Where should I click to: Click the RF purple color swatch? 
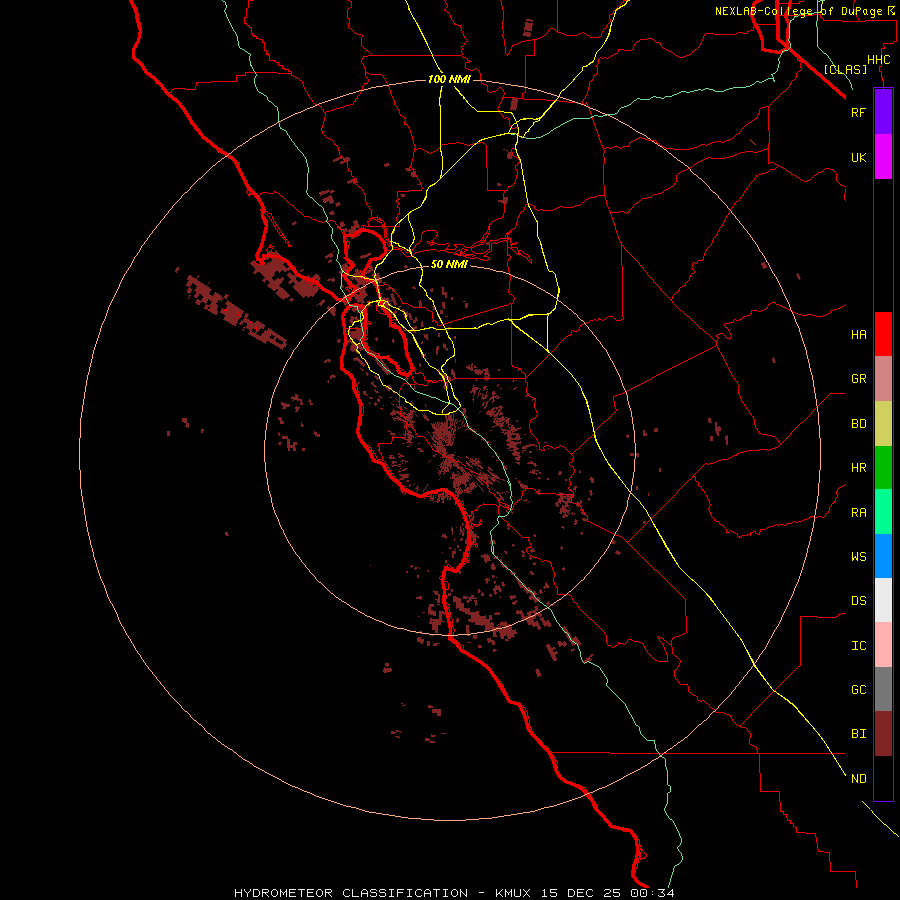[883, 112]
